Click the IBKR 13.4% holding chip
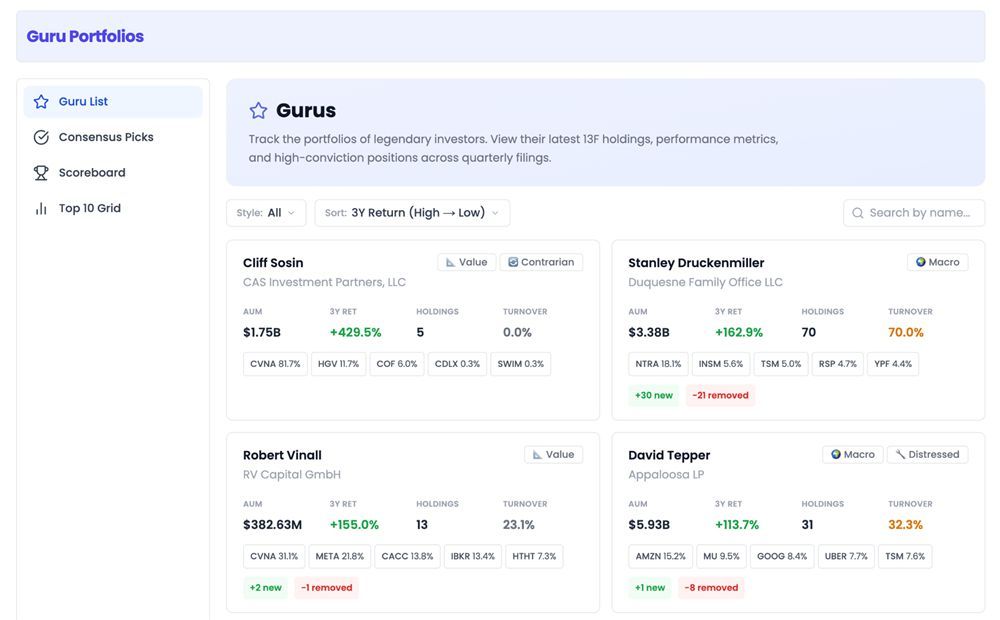The image size is (1000, 620). point(473,557)
